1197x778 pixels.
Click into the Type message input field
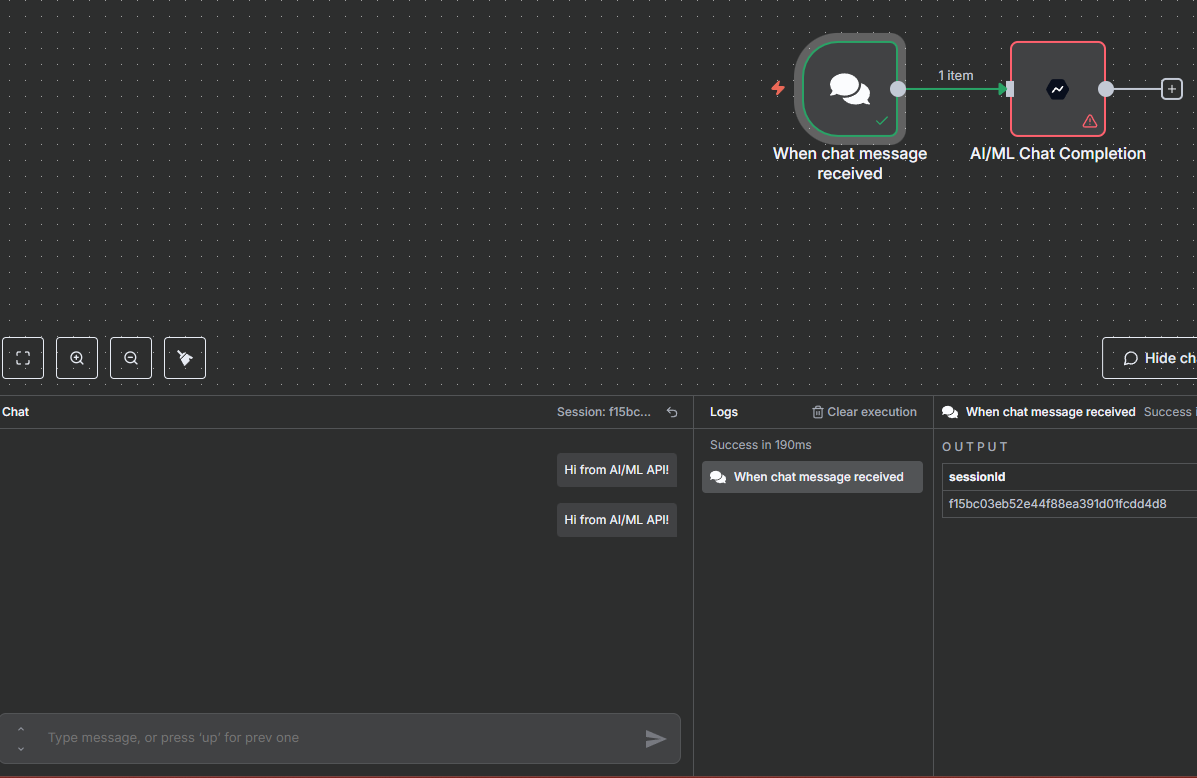click(x=340, y=738)
